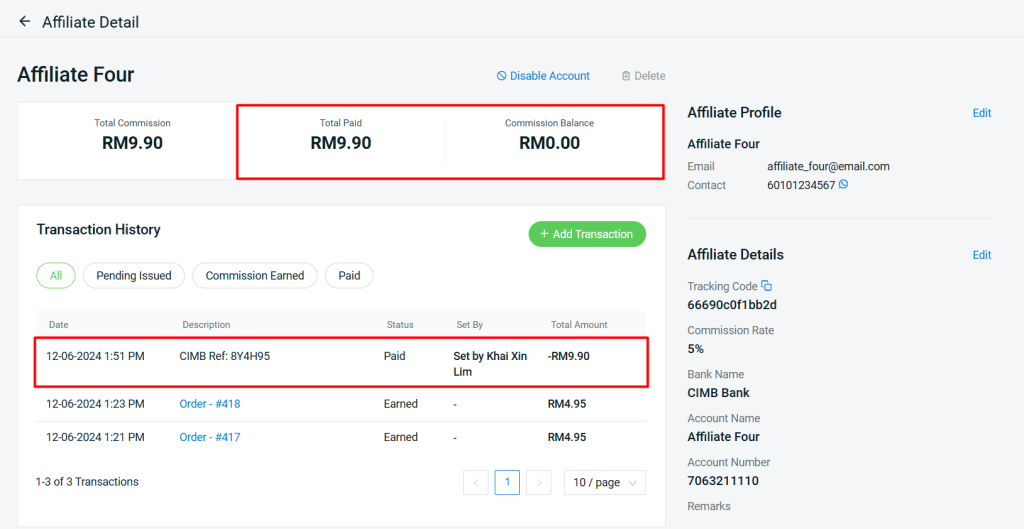Go to previous page arrow
Image resolution: width=1024 pixels, height=529 pixels.
tap(476, 482)
